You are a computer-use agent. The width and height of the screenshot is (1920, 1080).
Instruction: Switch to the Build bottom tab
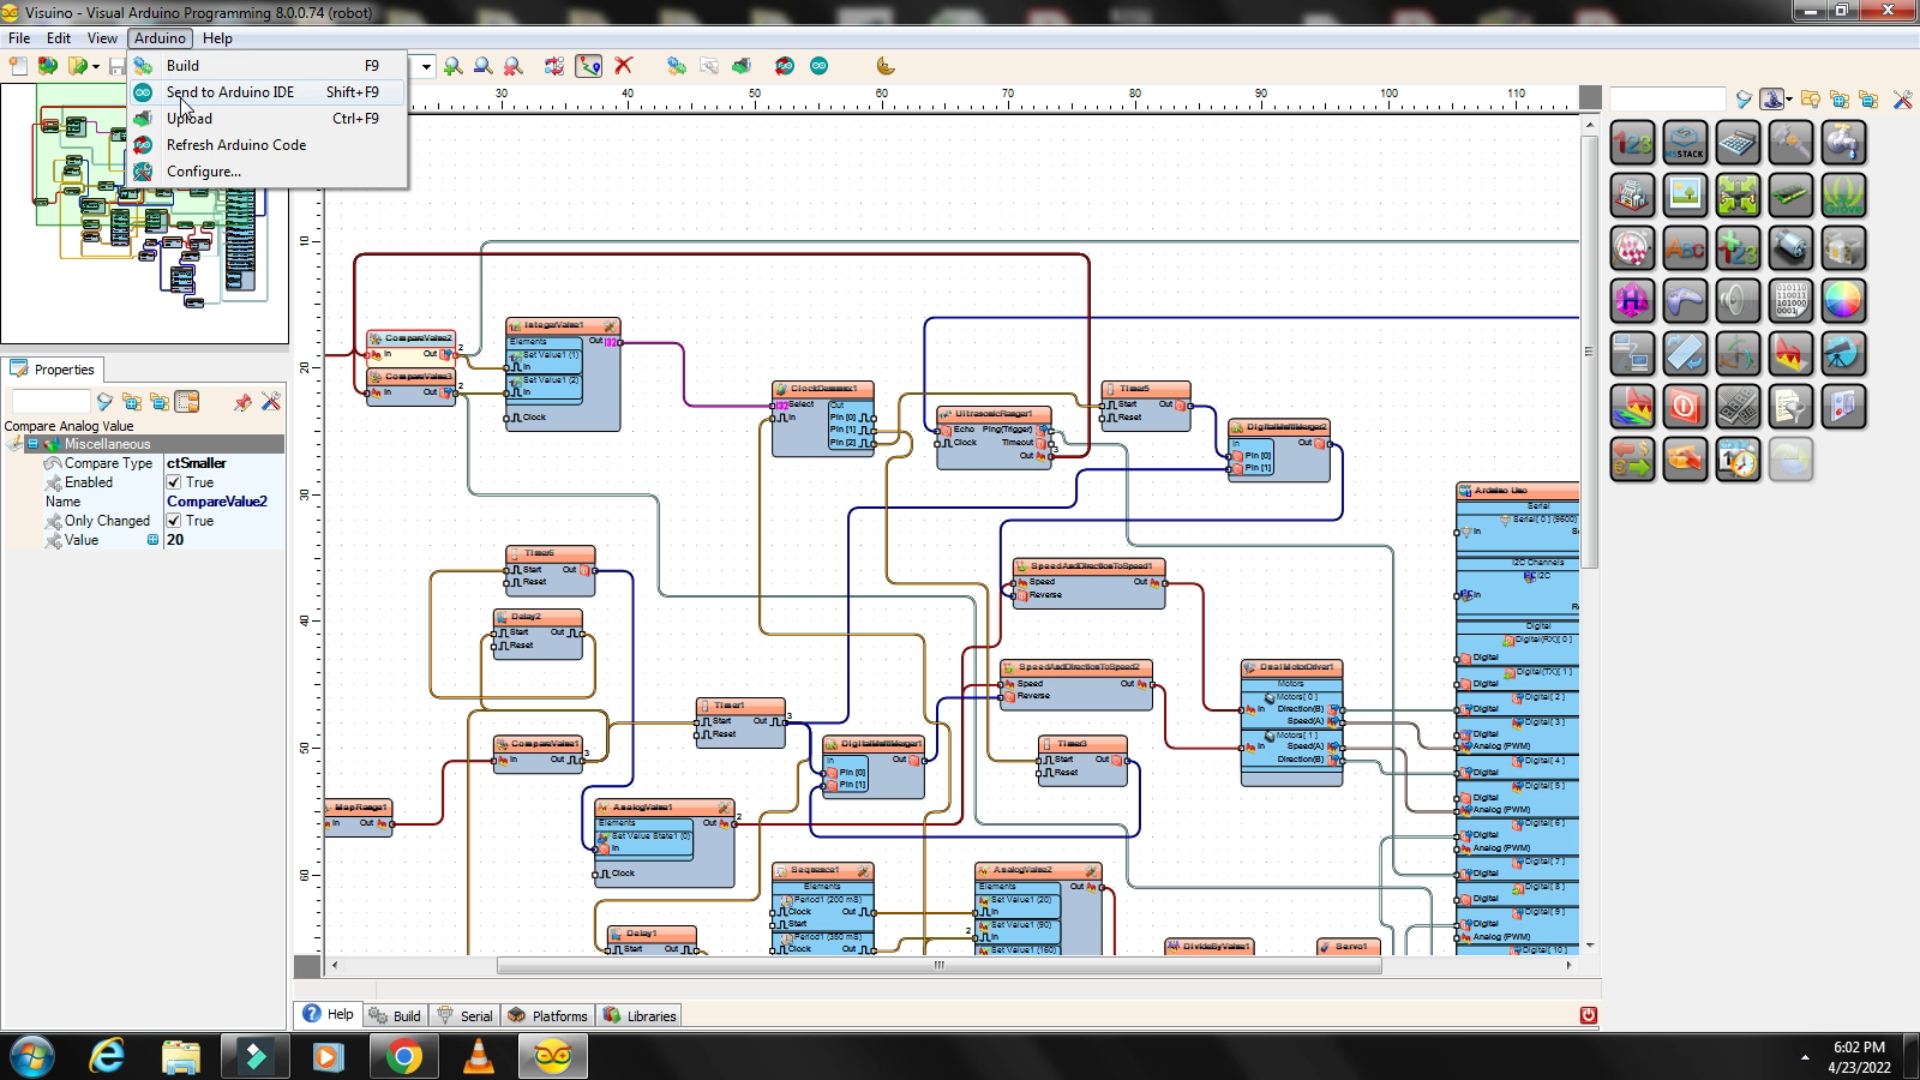[x=395, y=1015]
